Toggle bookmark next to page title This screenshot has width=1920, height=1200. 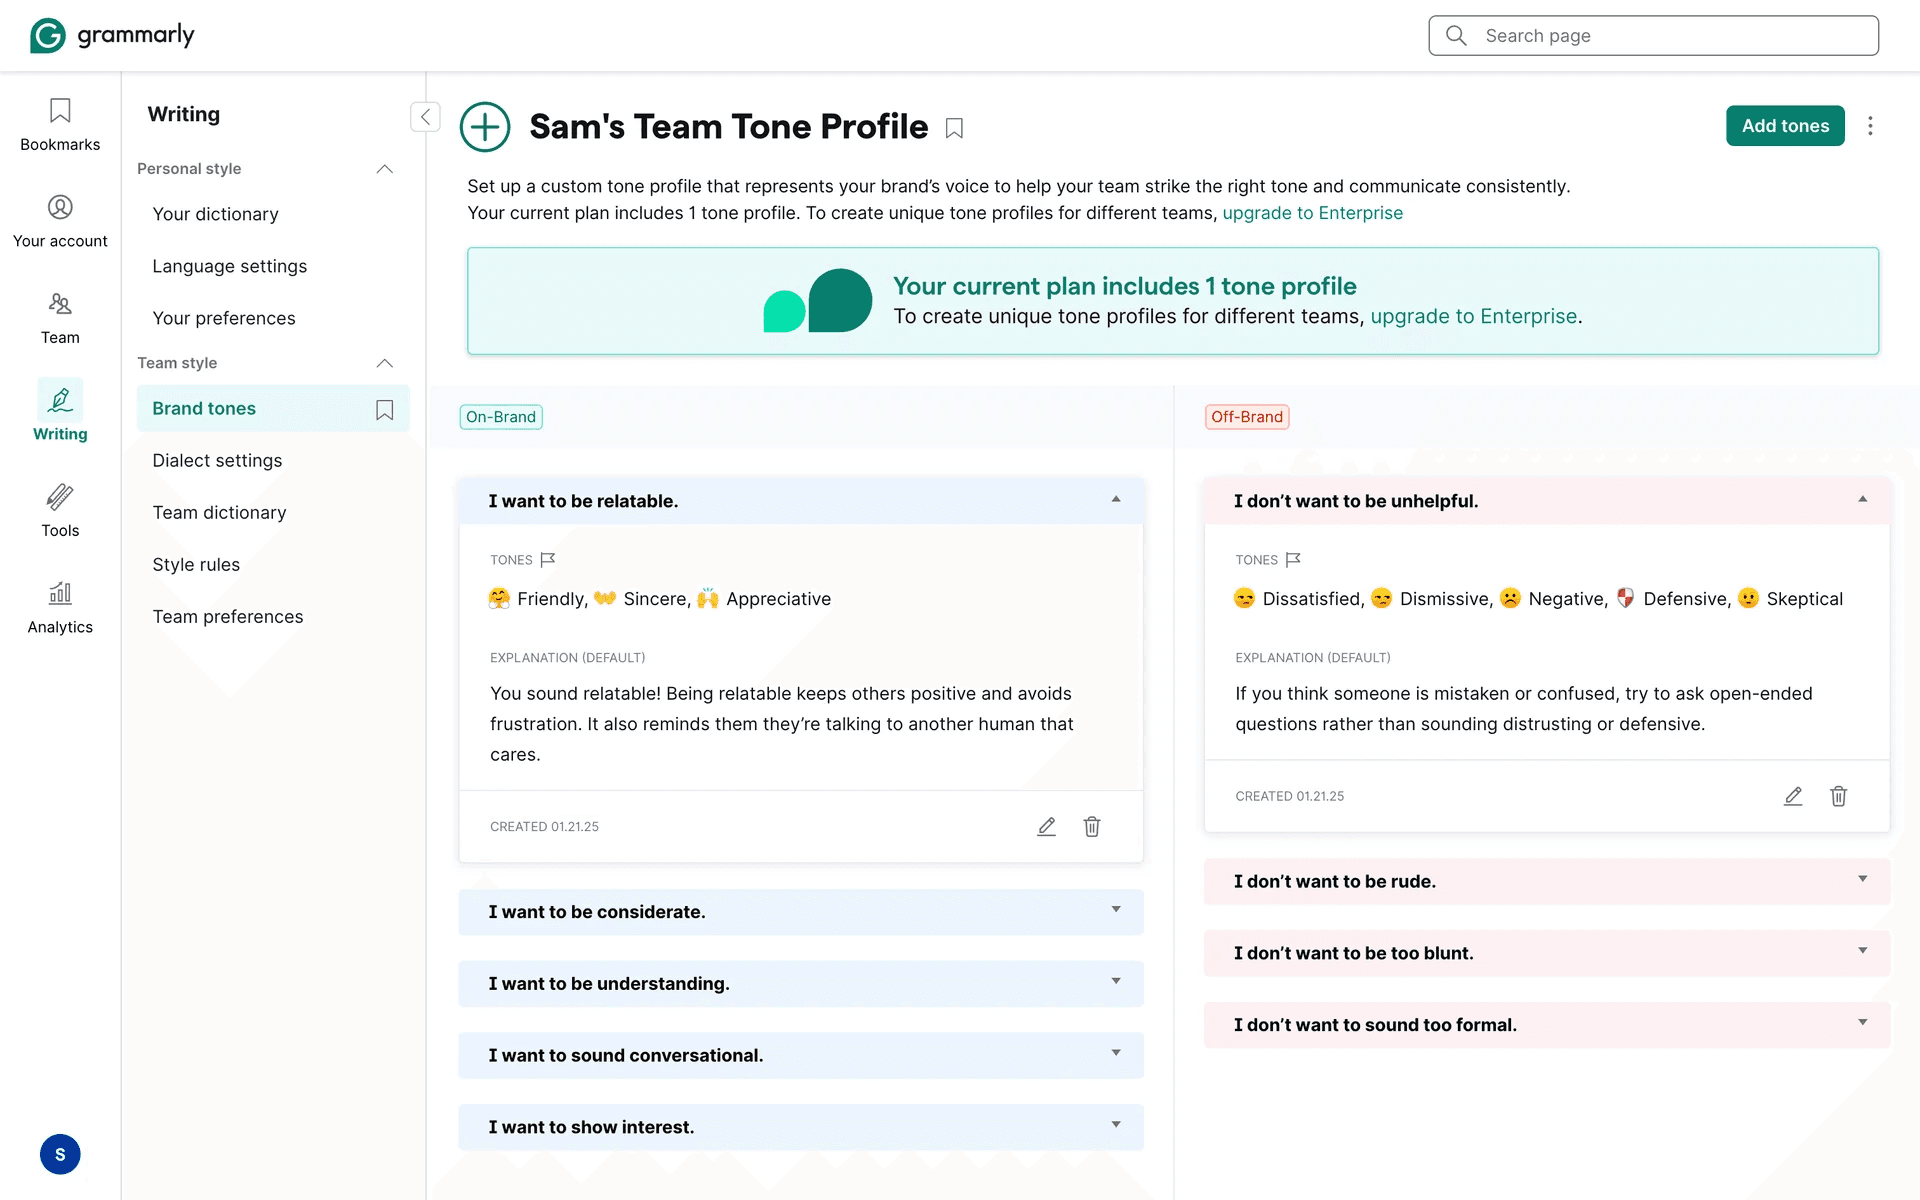pos(954,129)
